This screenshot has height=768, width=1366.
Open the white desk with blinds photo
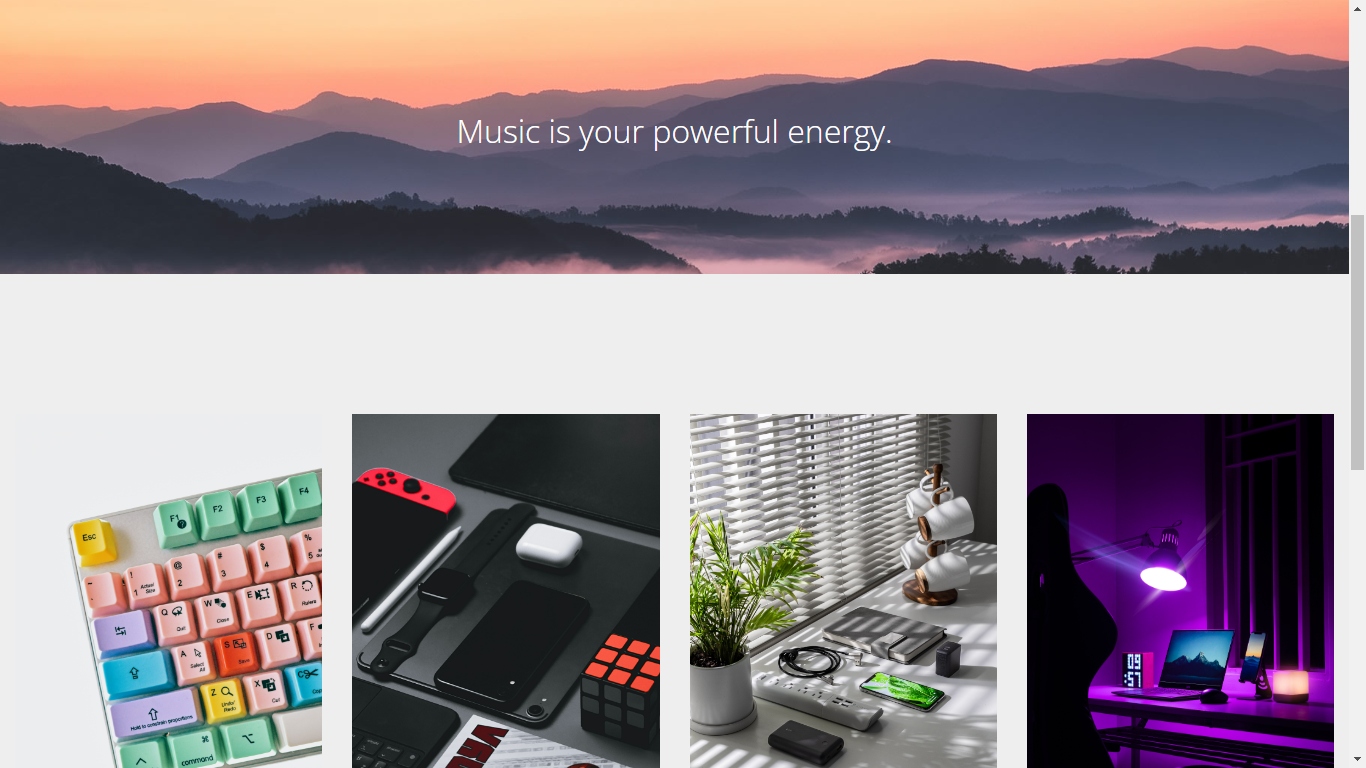[x=843, y=591]
